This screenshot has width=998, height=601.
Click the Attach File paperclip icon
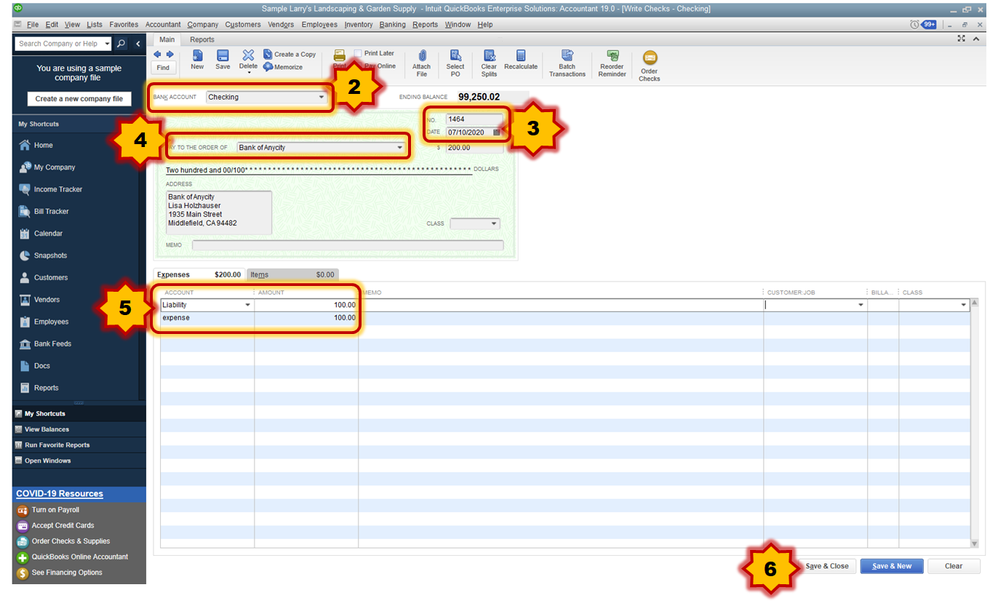pyautogui.click(x=422, y=55)
